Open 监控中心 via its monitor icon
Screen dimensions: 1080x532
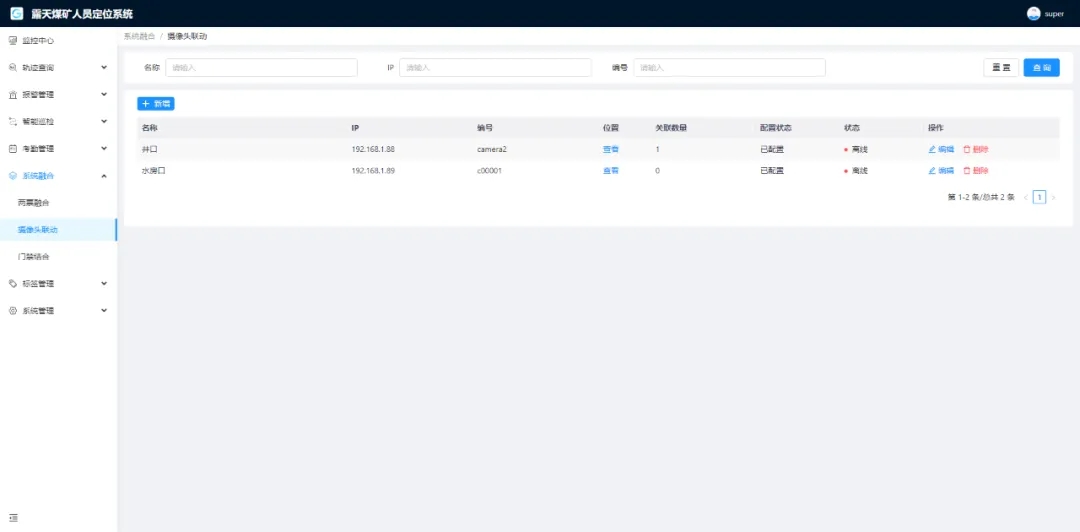pos(12,41)
